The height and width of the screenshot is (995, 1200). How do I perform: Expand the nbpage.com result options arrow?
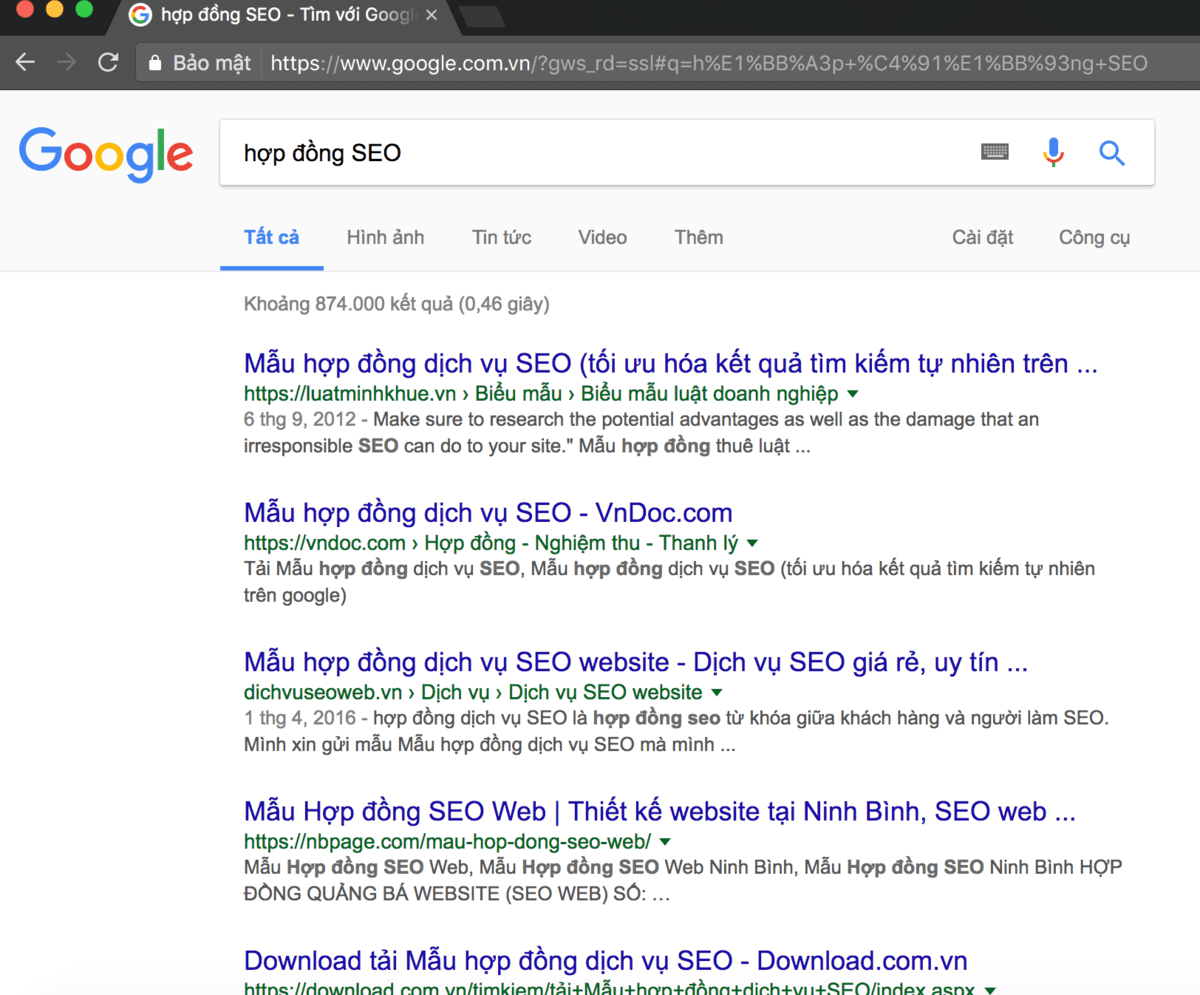(x=665, y=841)
